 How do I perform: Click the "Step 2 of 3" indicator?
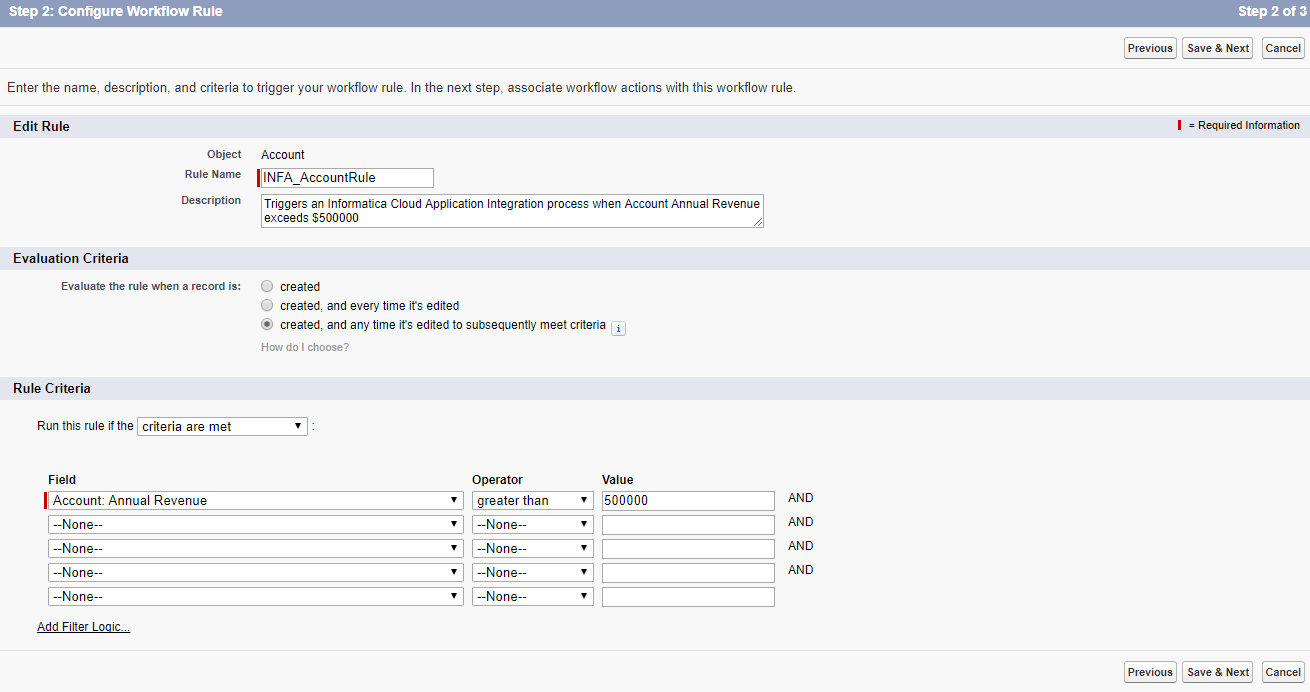(x=1271, y=12)
